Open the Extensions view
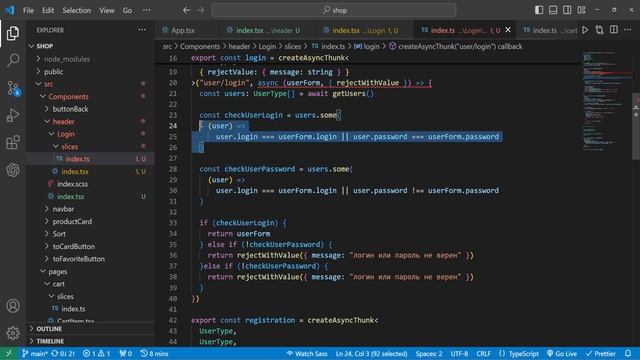 click(13, 142)
